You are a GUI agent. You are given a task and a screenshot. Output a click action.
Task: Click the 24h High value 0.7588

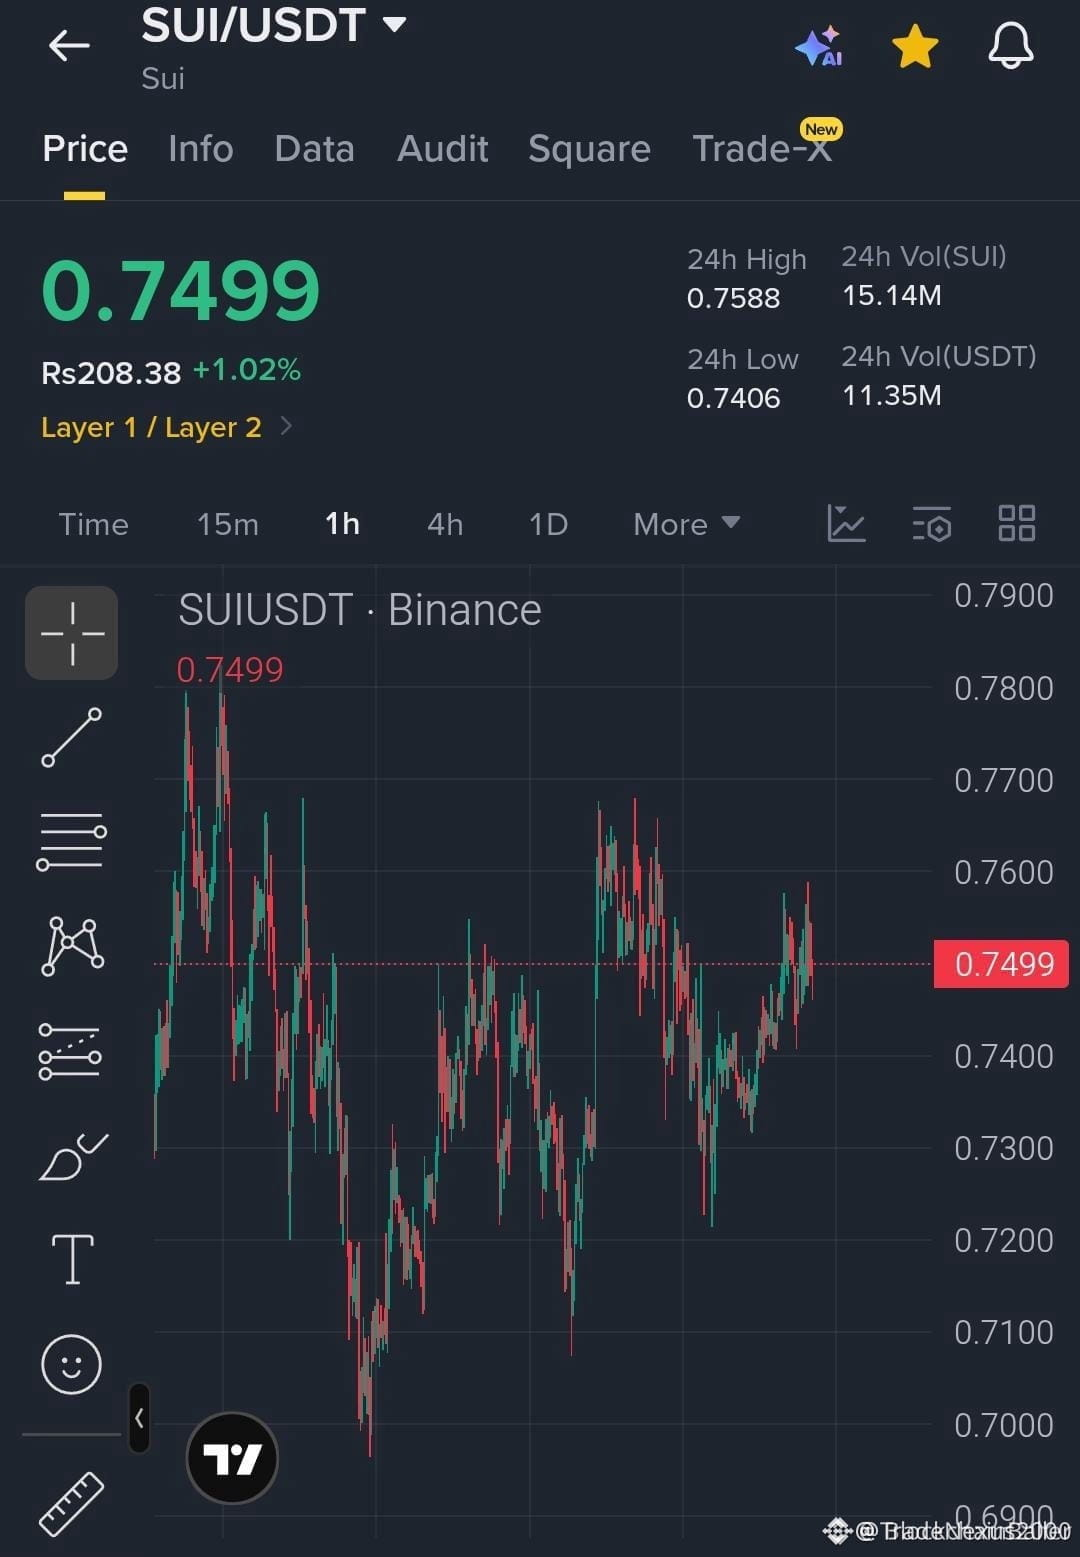coord(733,298)
